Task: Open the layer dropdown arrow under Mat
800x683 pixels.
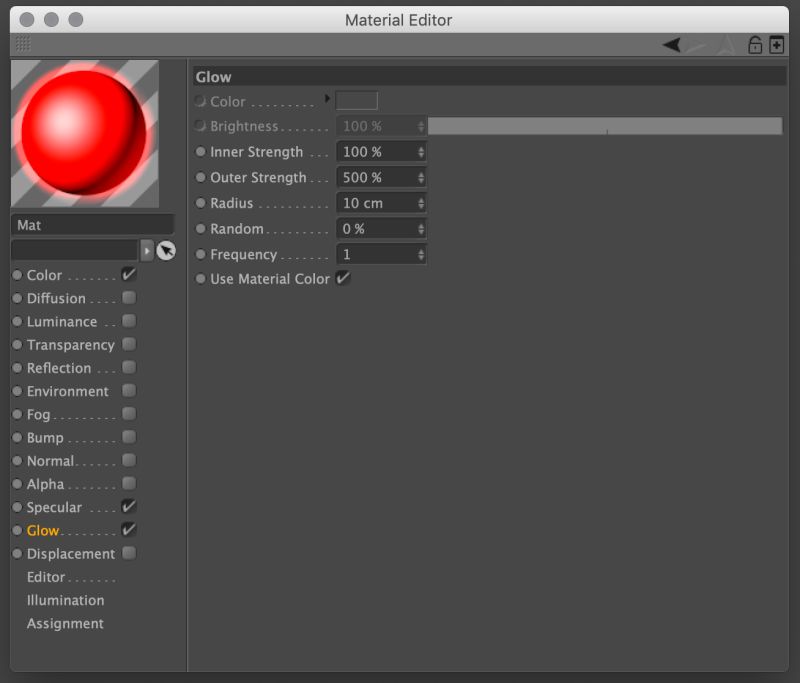Action: [x=147, y=250]
